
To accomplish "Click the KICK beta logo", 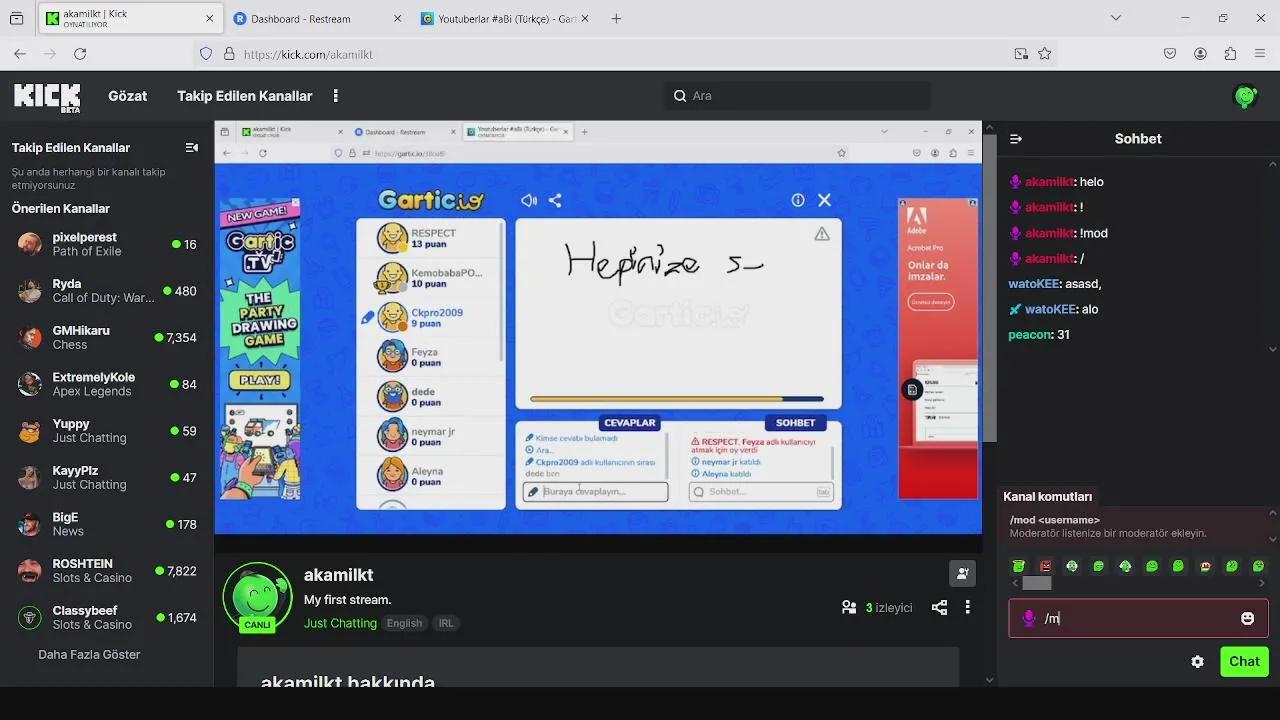I will pos(47,96).
